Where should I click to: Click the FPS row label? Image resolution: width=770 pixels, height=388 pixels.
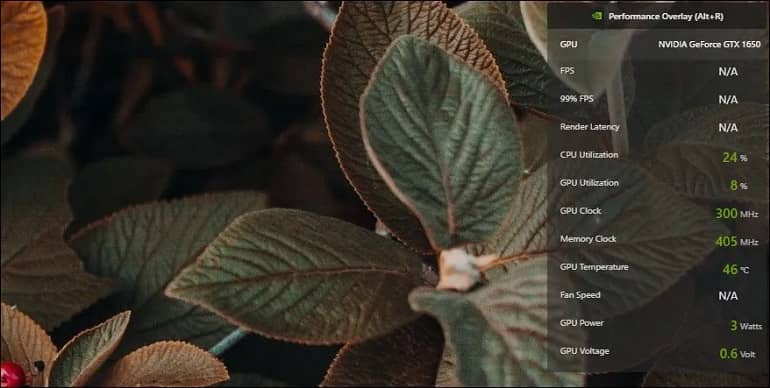click(567, 71)
